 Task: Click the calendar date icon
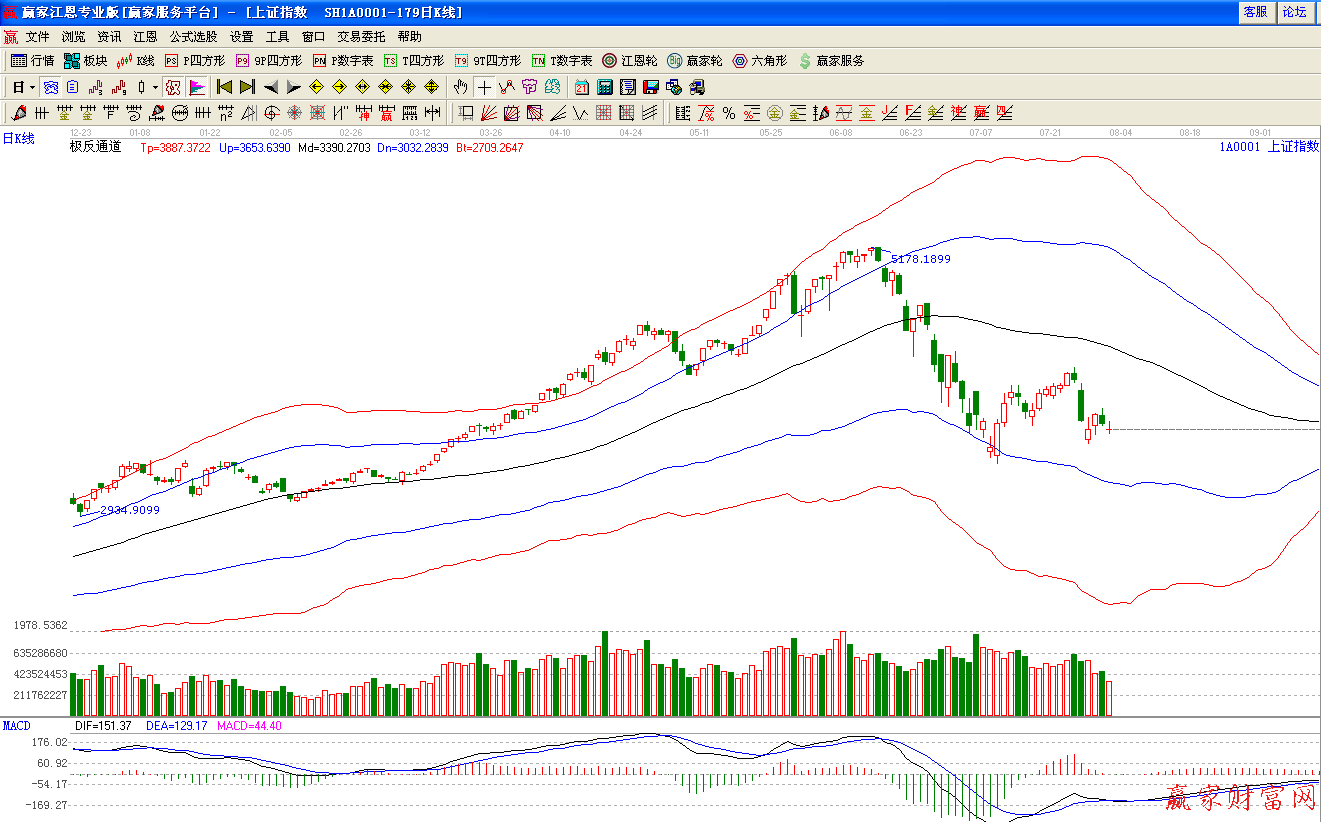coord(581,87)
